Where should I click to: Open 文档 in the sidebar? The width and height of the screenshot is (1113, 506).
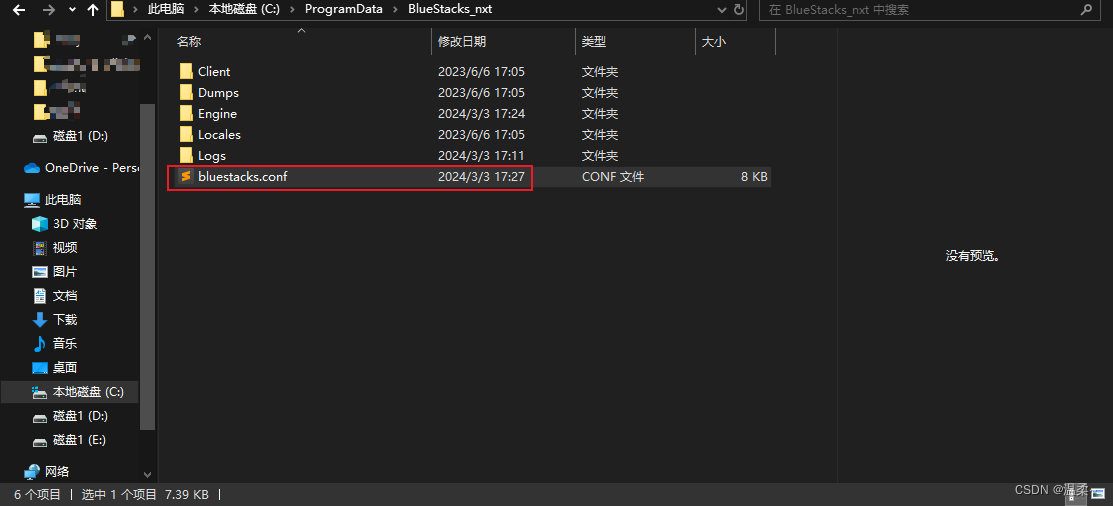pyautogui.click(x=65, y=296)
